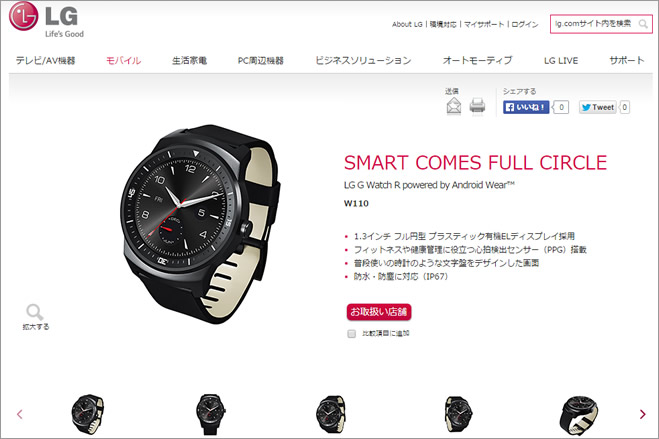Open the LG LIVE menu item

point(561,60)
